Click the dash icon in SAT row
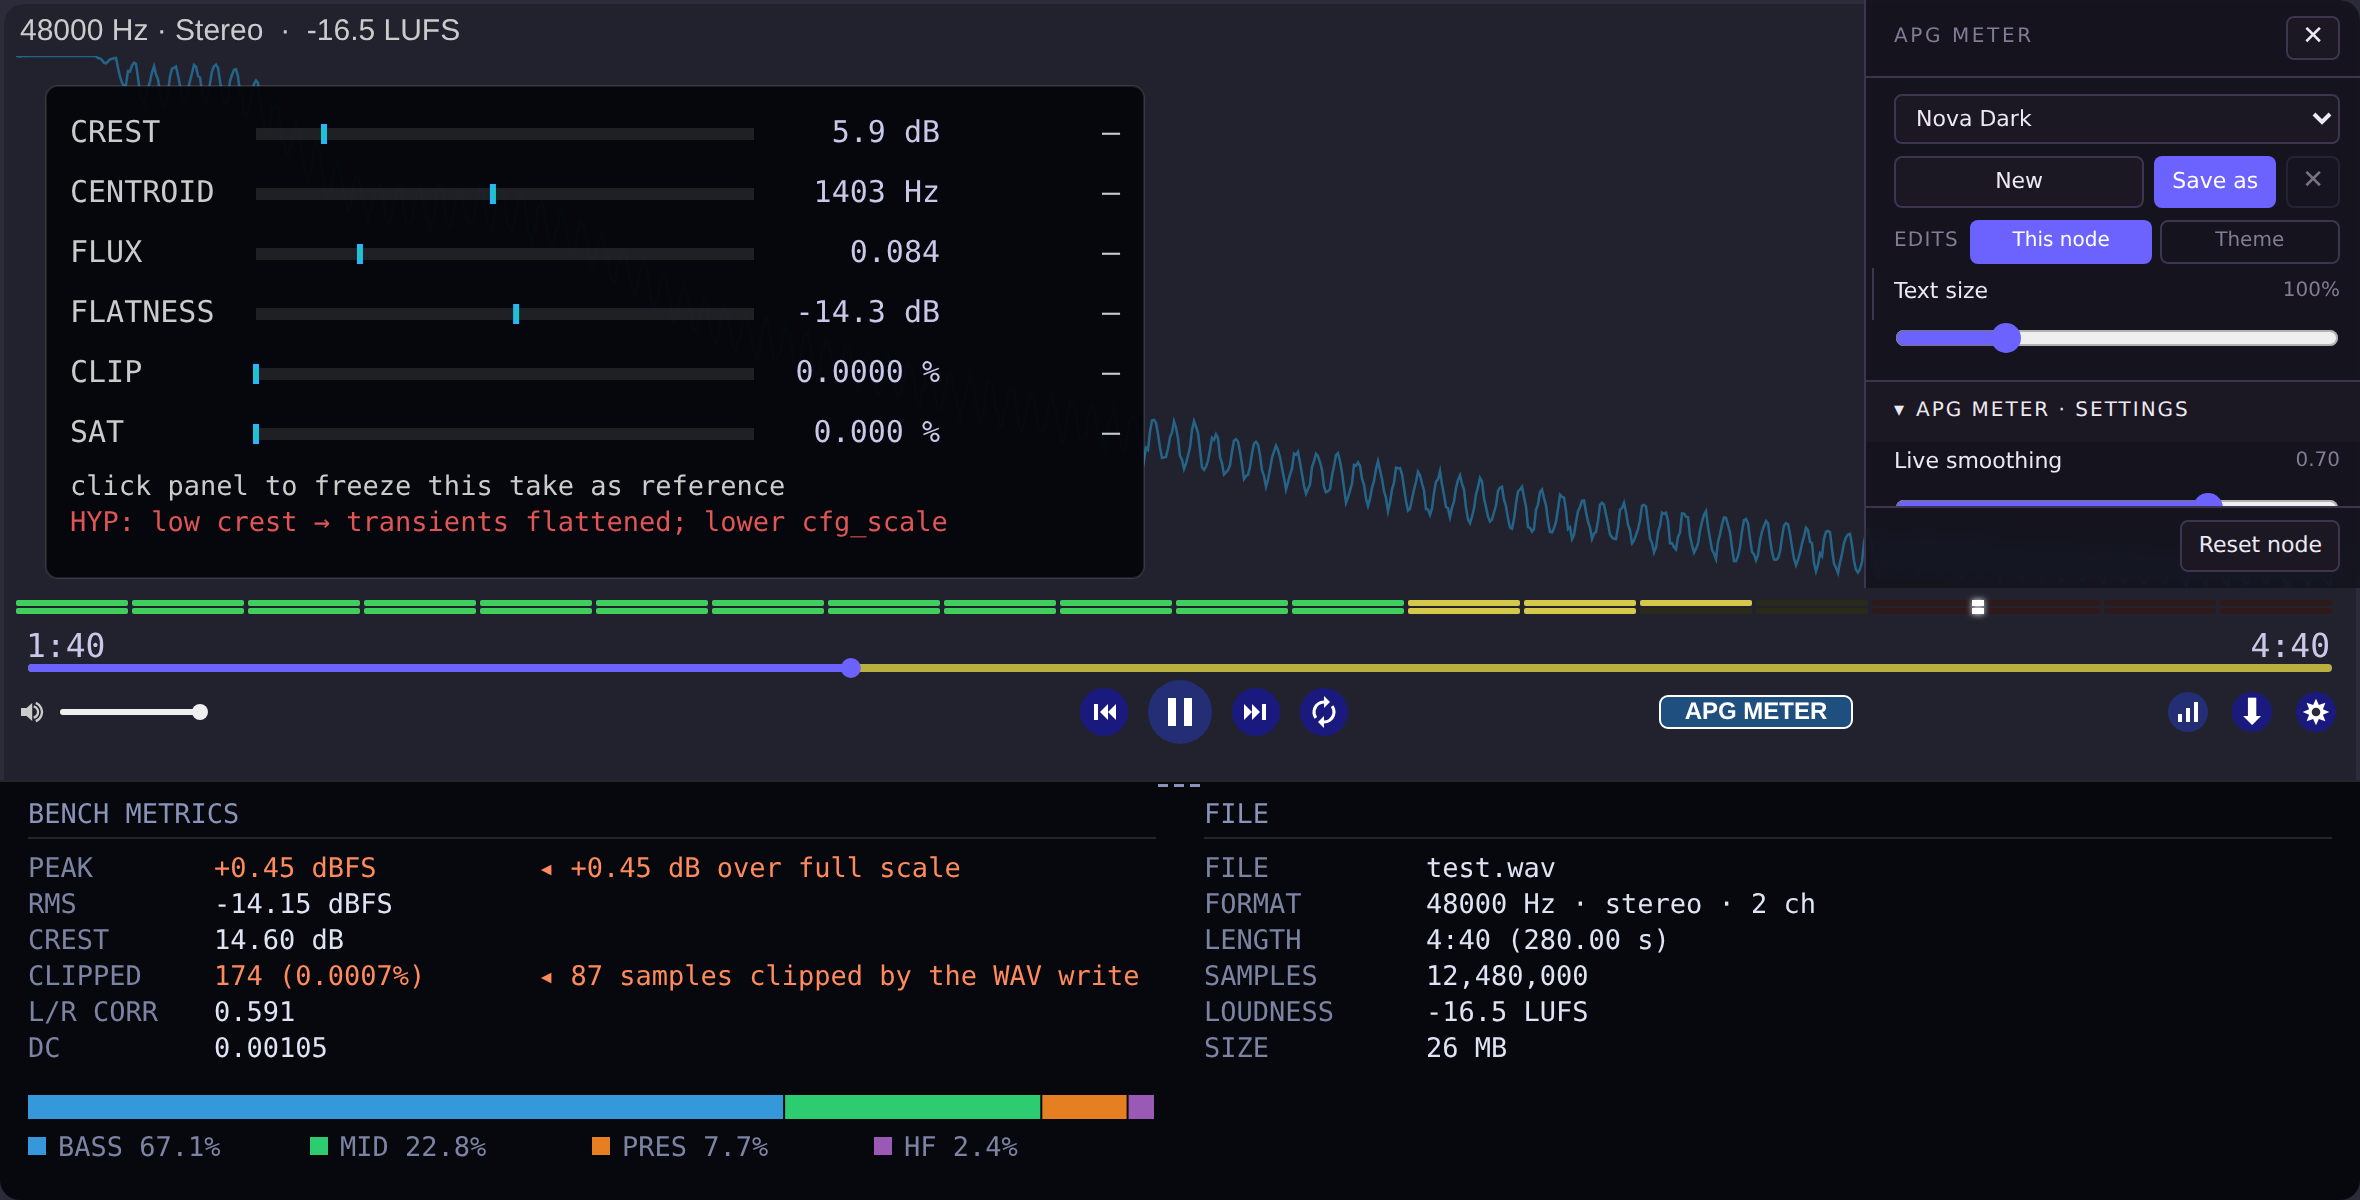2360x1200 pixels. (1111, 433)
